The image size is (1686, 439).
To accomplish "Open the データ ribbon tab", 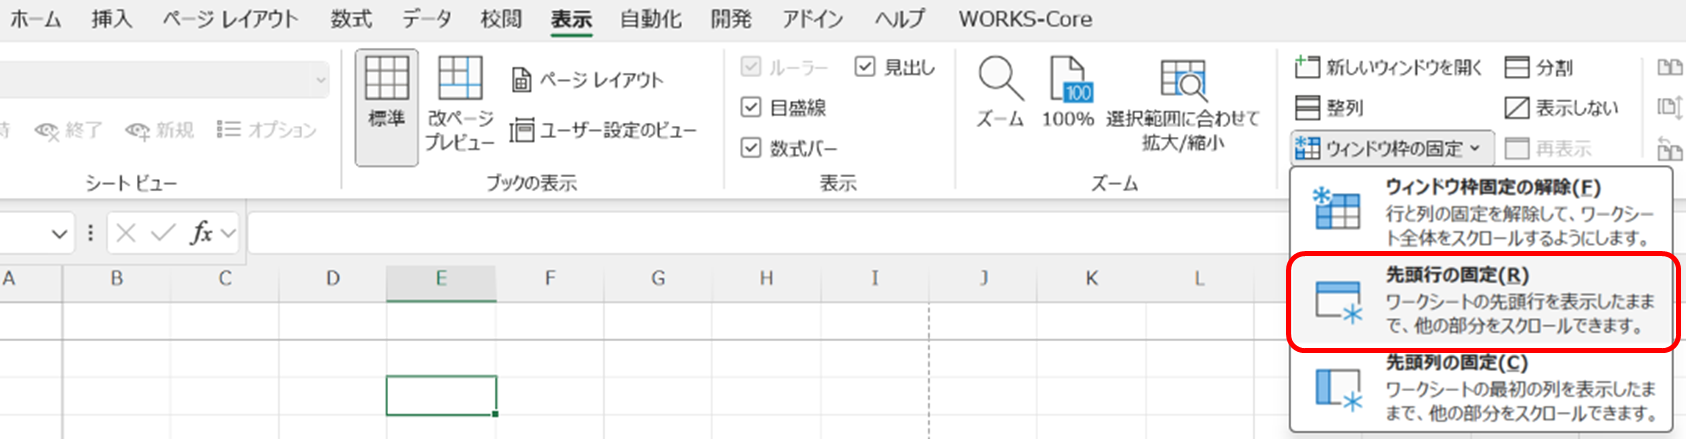I will point(427,19).
